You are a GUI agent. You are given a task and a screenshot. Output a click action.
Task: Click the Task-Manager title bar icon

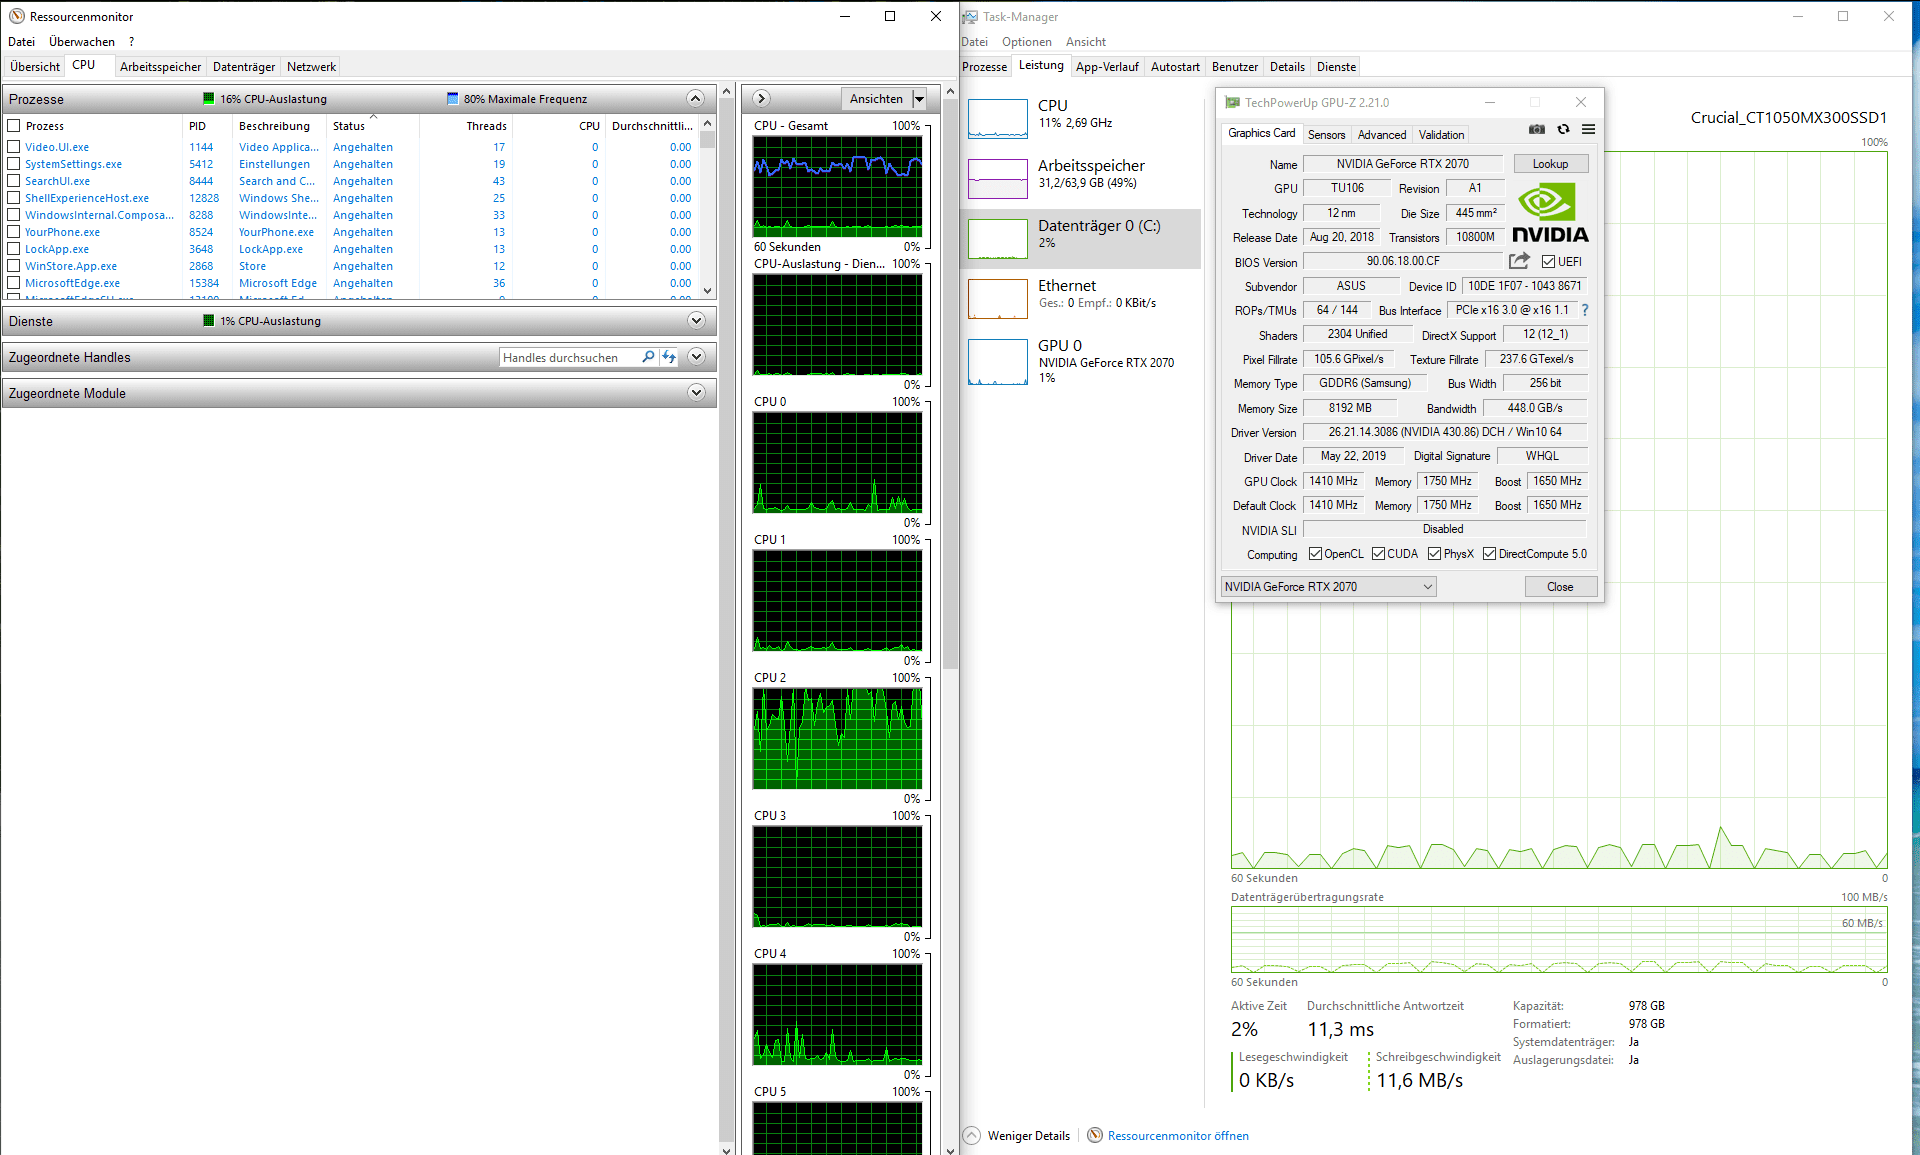click(x=970, y=16)
